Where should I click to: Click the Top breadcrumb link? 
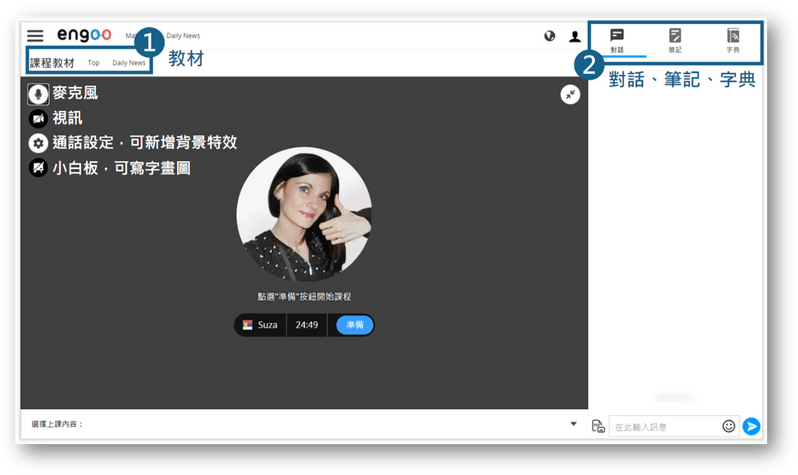93,63
